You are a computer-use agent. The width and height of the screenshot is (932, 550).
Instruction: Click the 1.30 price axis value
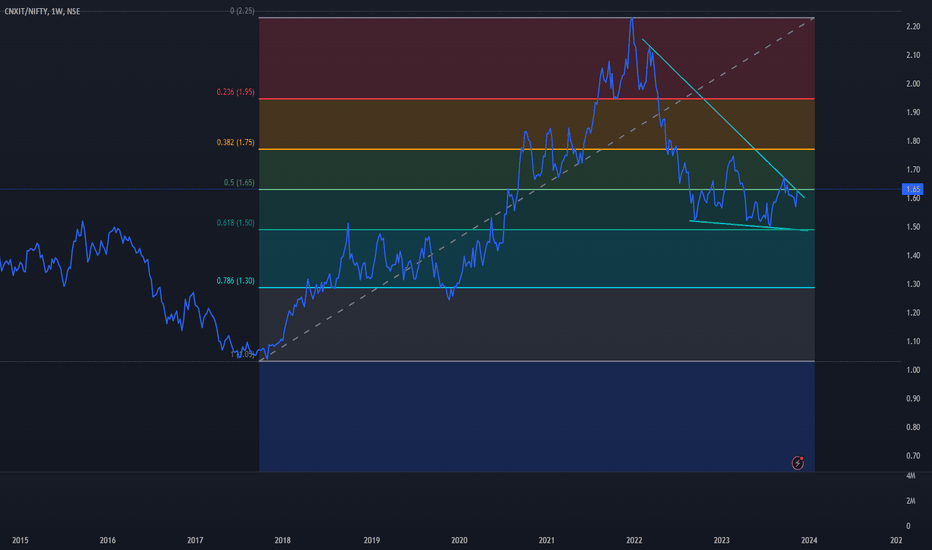point(913,284)
